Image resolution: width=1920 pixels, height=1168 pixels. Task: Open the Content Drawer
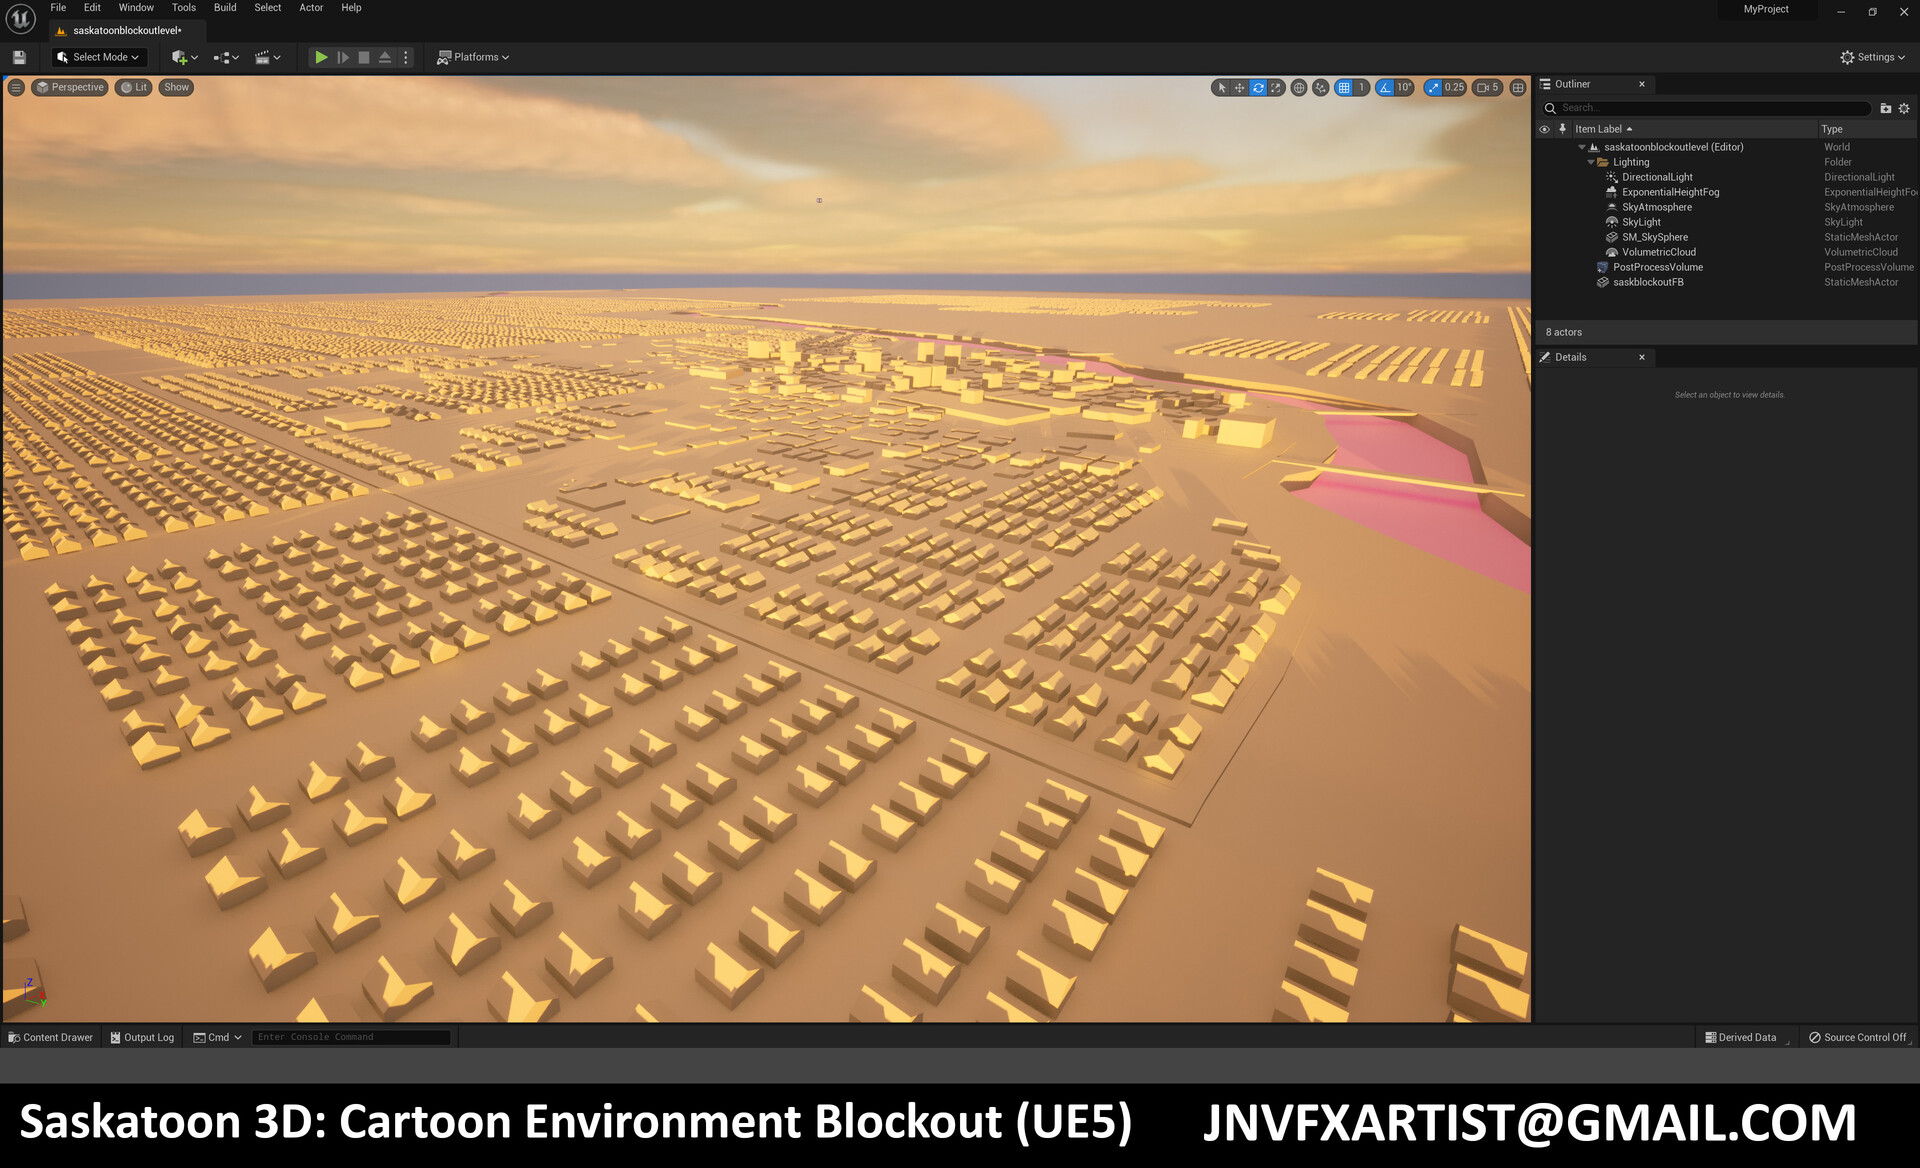click(48, 1037)
